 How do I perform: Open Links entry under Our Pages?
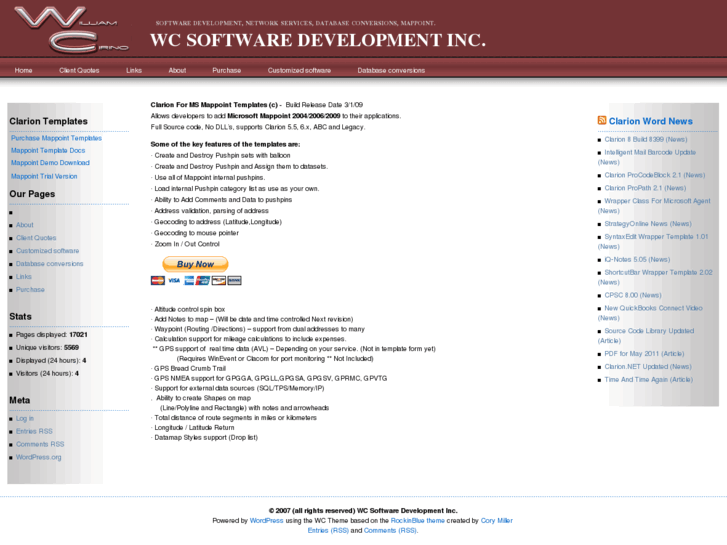pos(24,277)
